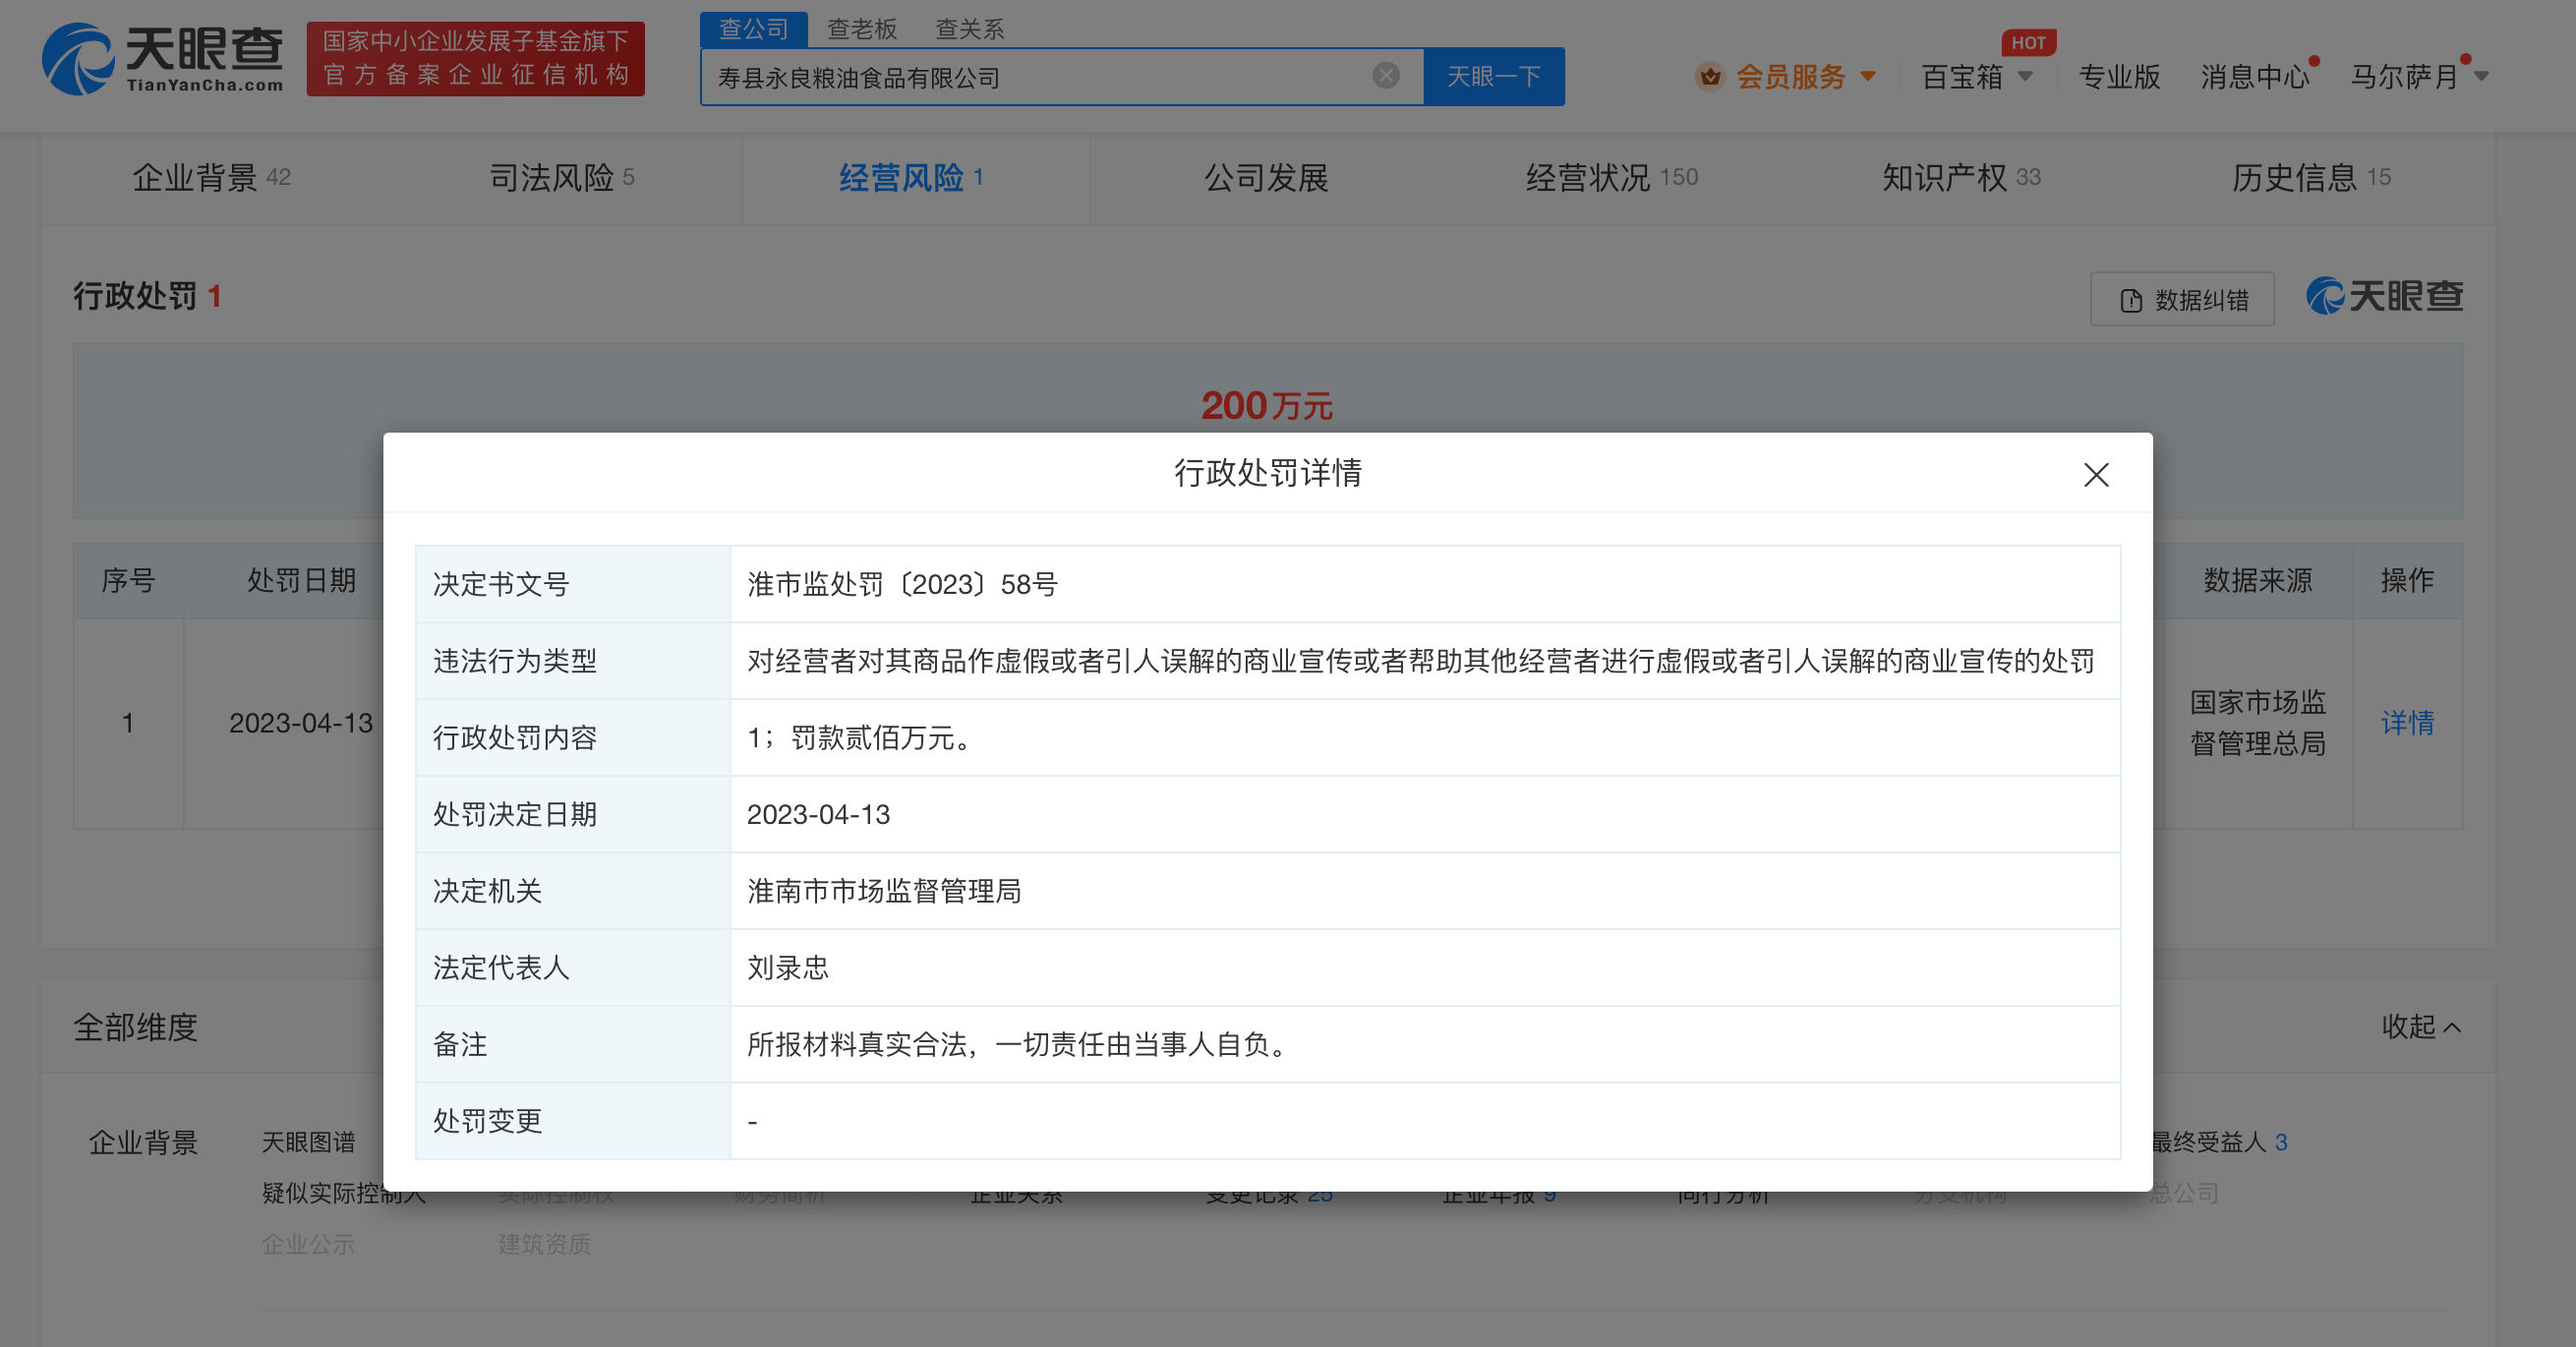Click the 200万元 penalty amount
The width and height of the screenshot is (2576, 1347).
pyautogui.click(x=1267, y=405)
